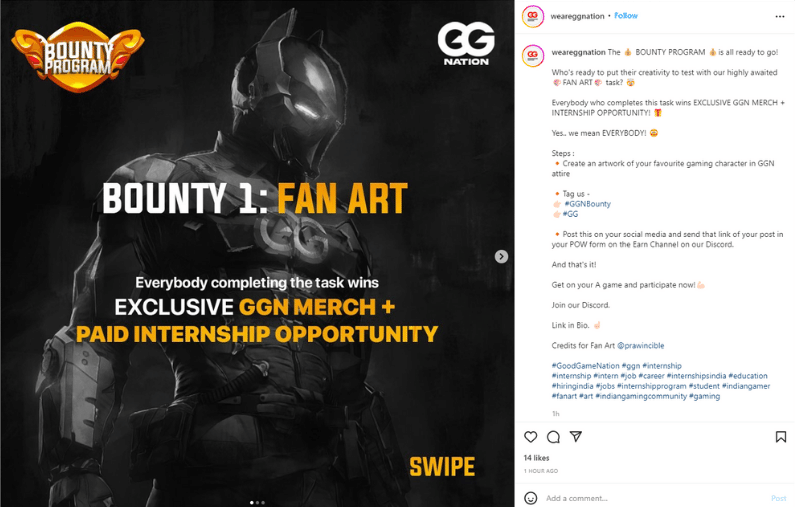Submit comment with the Post button
This screenshot has width=795, height=507.
click(778, 498)
